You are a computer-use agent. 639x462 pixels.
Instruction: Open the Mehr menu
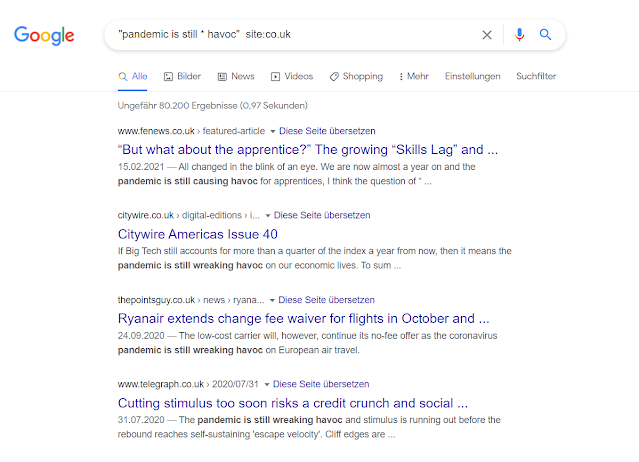point(414,76)
